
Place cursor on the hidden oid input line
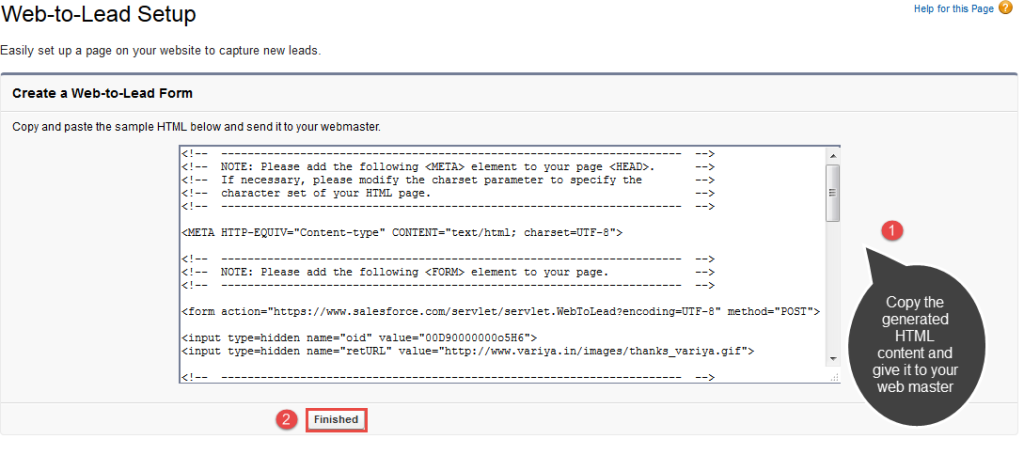[359, 338]
